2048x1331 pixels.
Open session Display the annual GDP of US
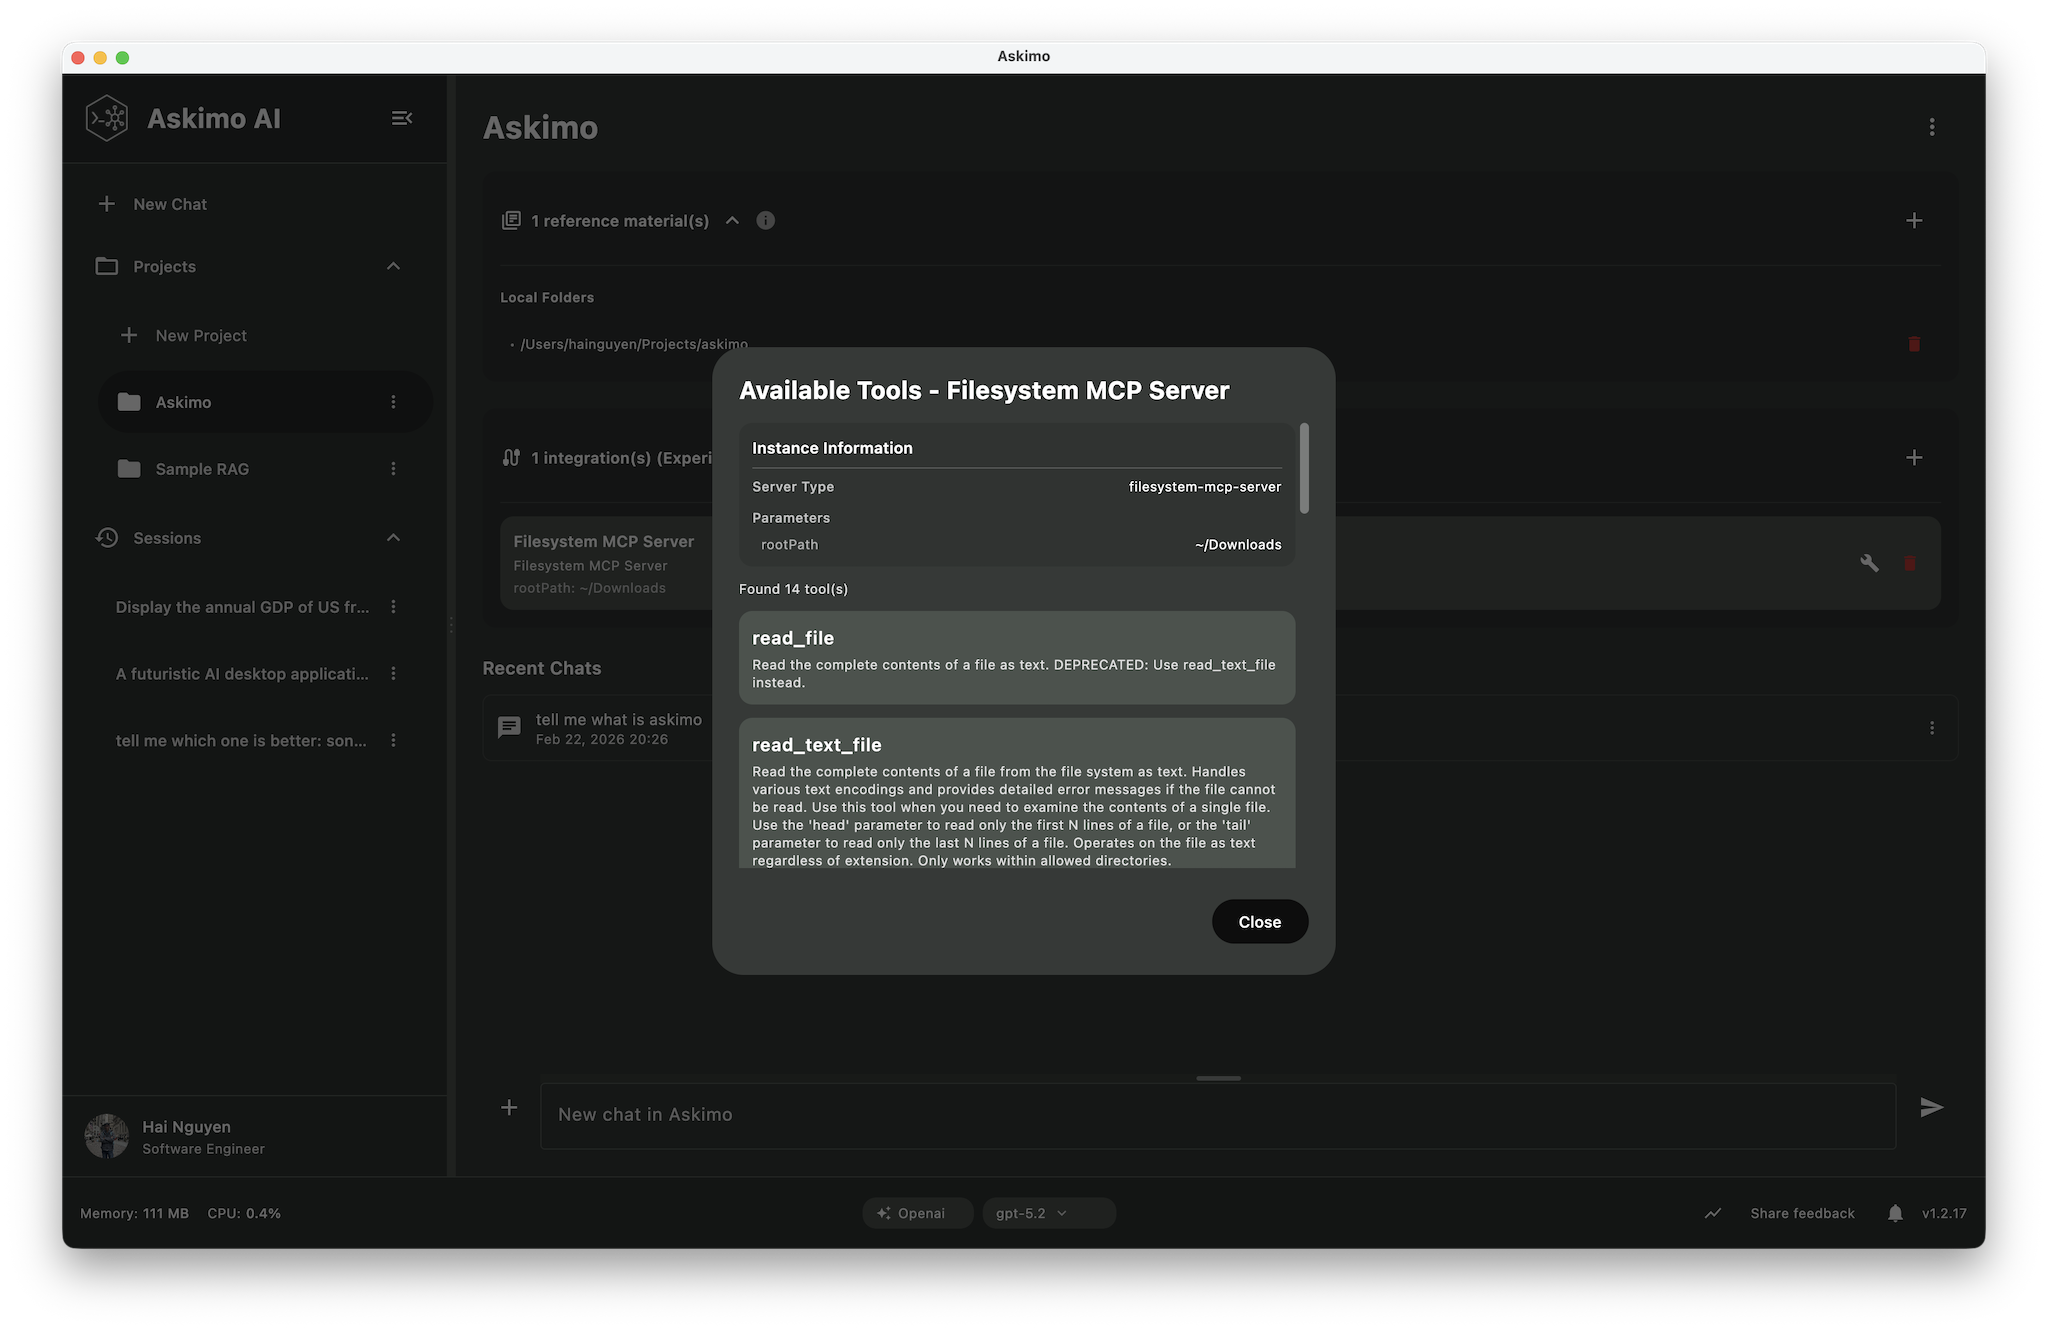(242, 607)
